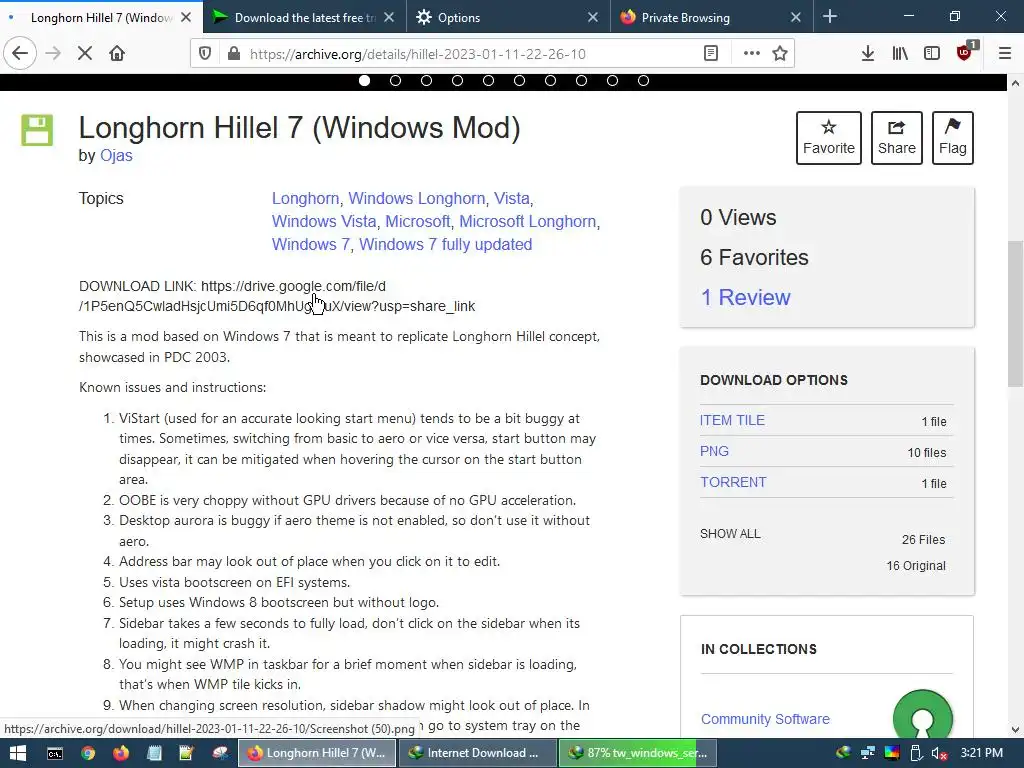
Task: Click the page vertical scrollbar thumb
Action: 1015,313
